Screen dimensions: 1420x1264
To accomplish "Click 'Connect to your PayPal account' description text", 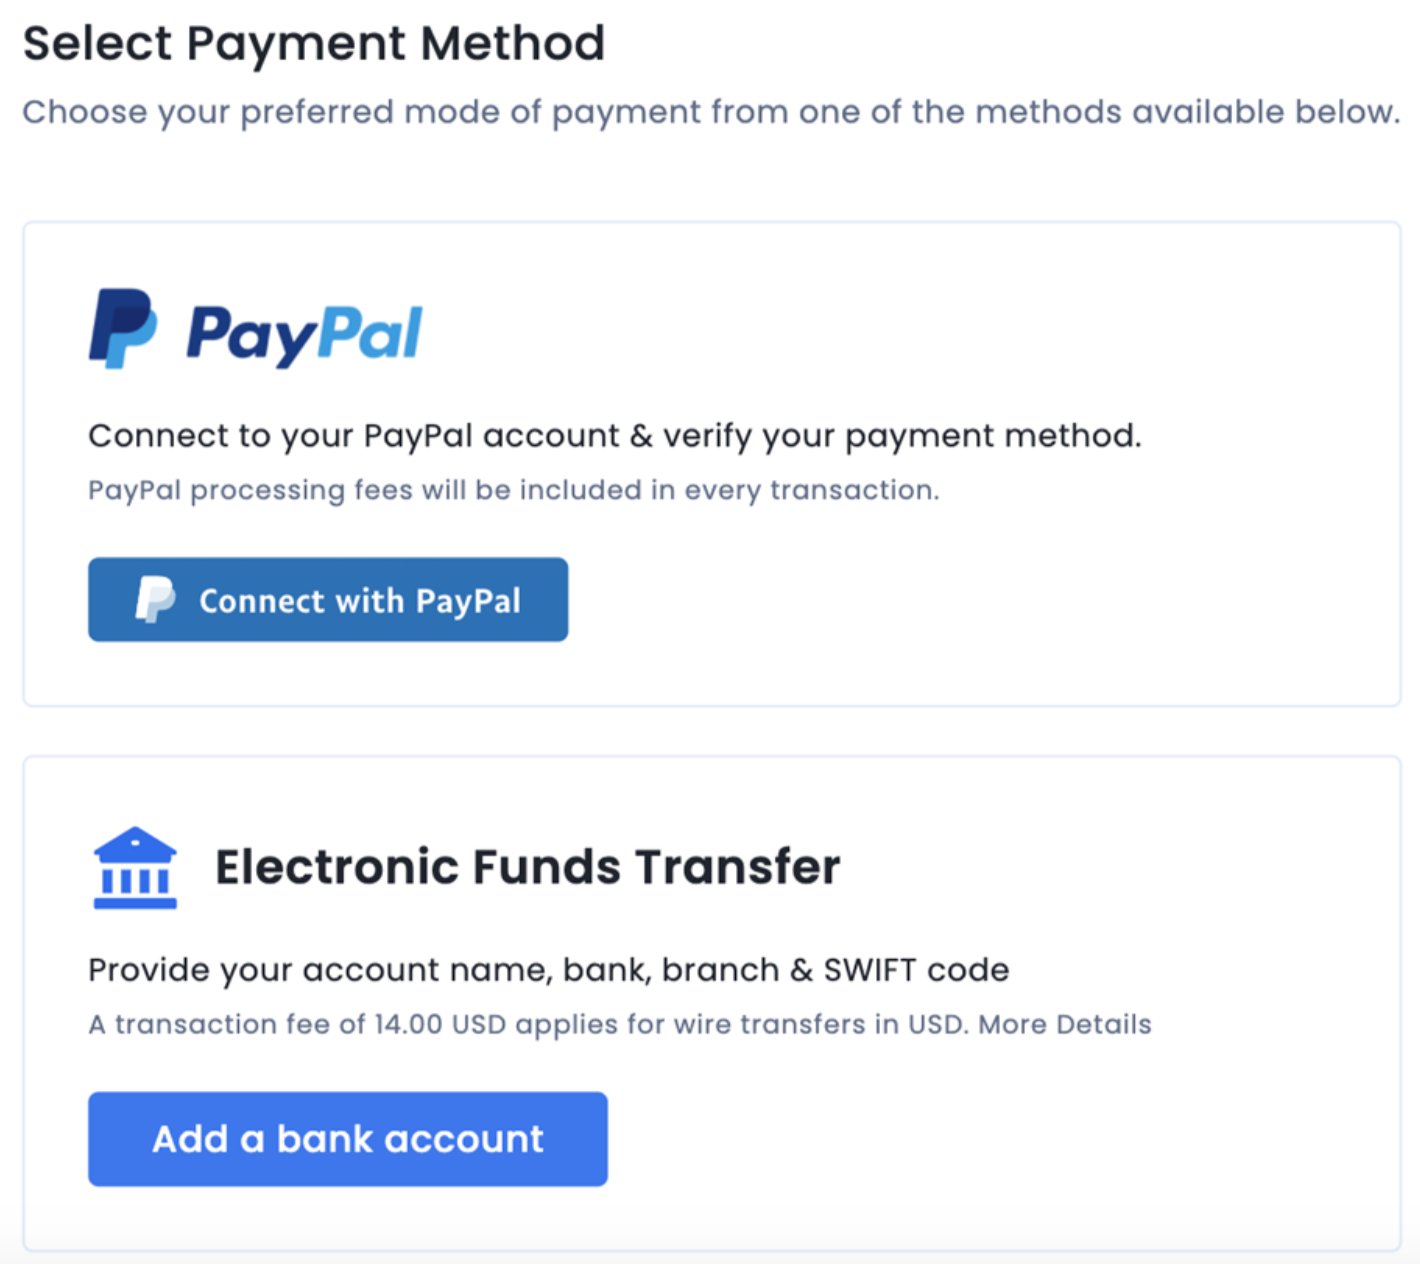I will 615,436.
